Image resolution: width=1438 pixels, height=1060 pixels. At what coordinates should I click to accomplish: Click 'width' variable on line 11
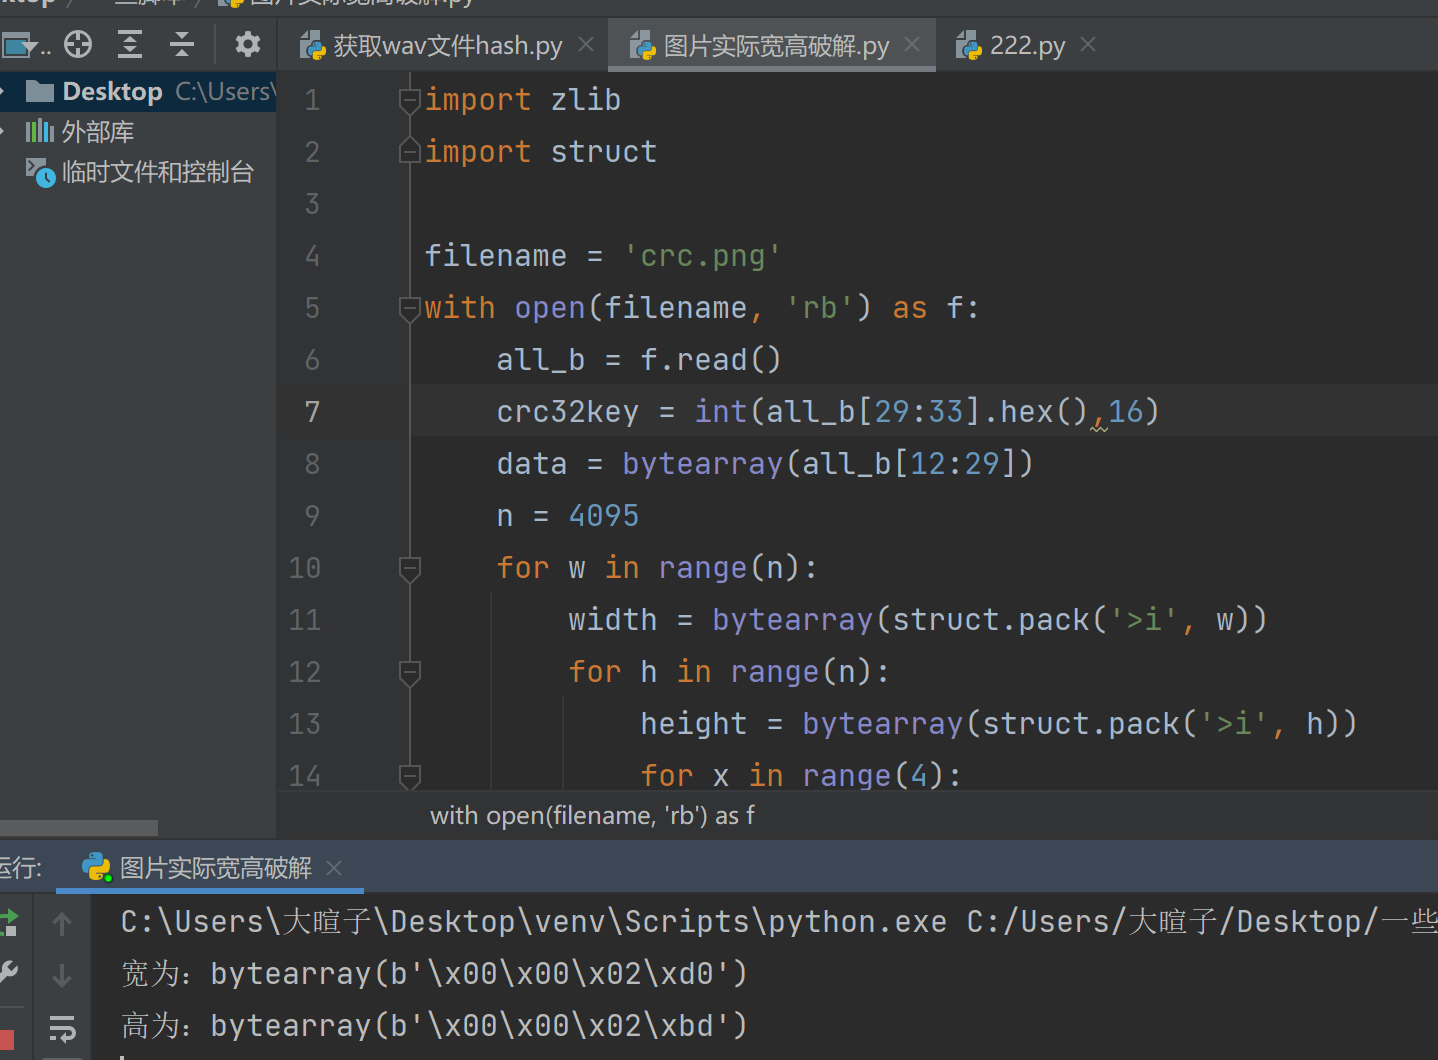[613, 620]
